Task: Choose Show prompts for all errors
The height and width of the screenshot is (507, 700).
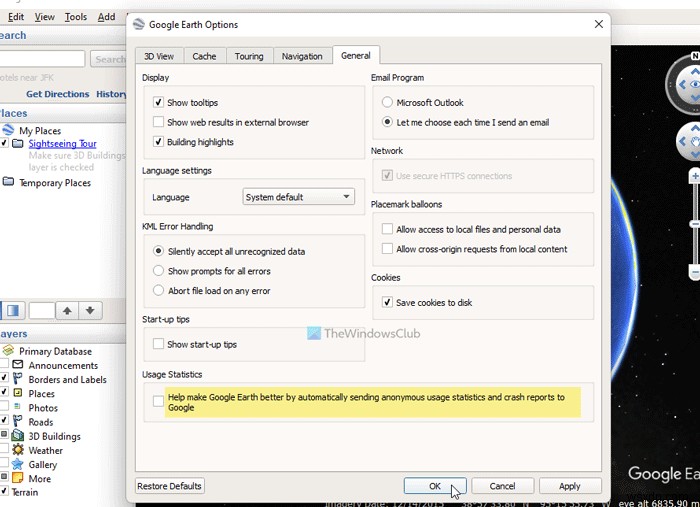Action: click(x=158, y=271)
